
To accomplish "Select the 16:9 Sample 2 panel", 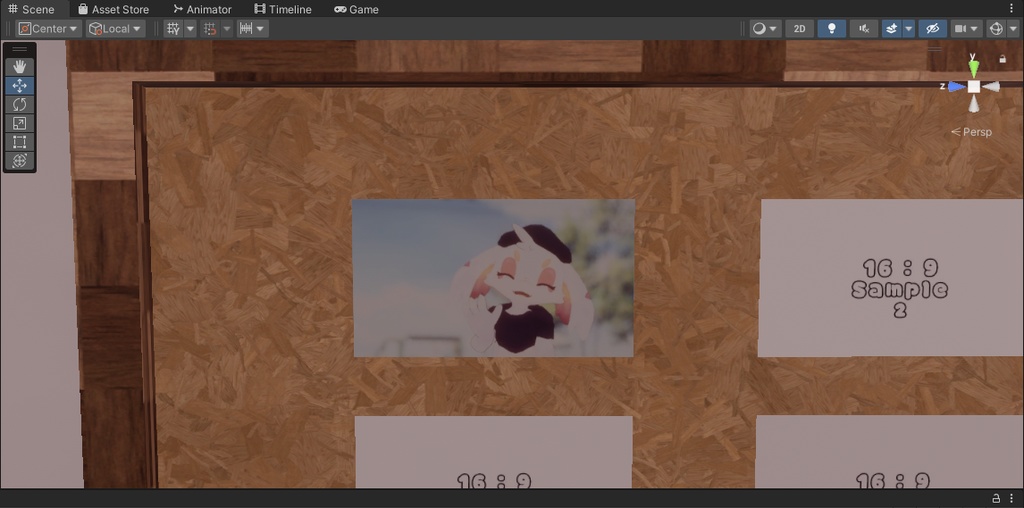I will coord(891,278).
